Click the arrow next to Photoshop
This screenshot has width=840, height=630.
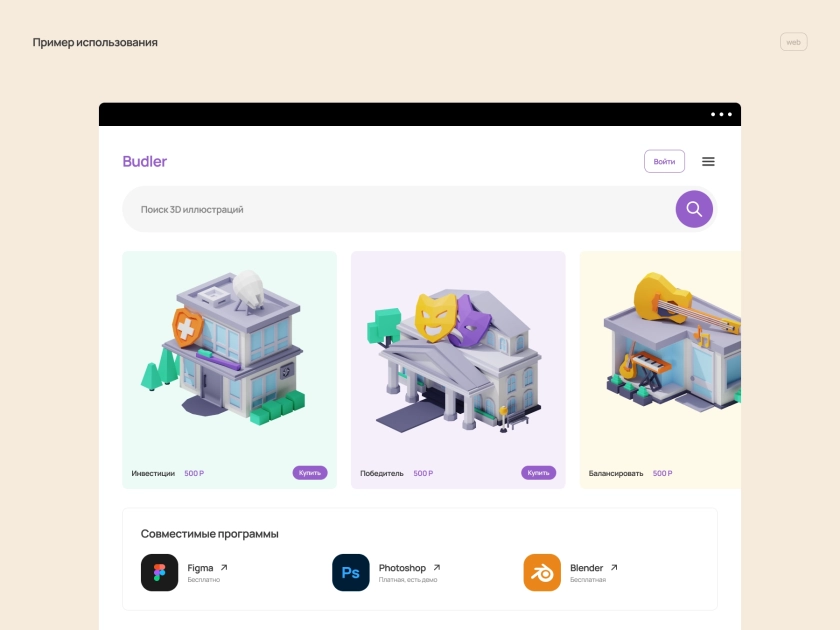coord(437,567)
